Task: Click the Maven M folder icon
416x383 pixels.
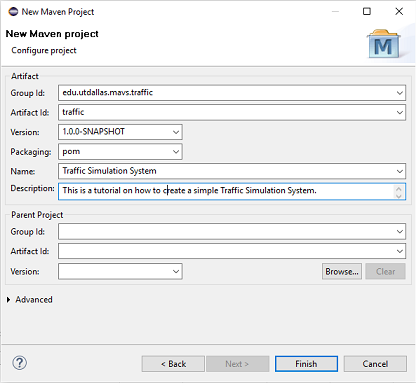Action: [x=384, y=45]
